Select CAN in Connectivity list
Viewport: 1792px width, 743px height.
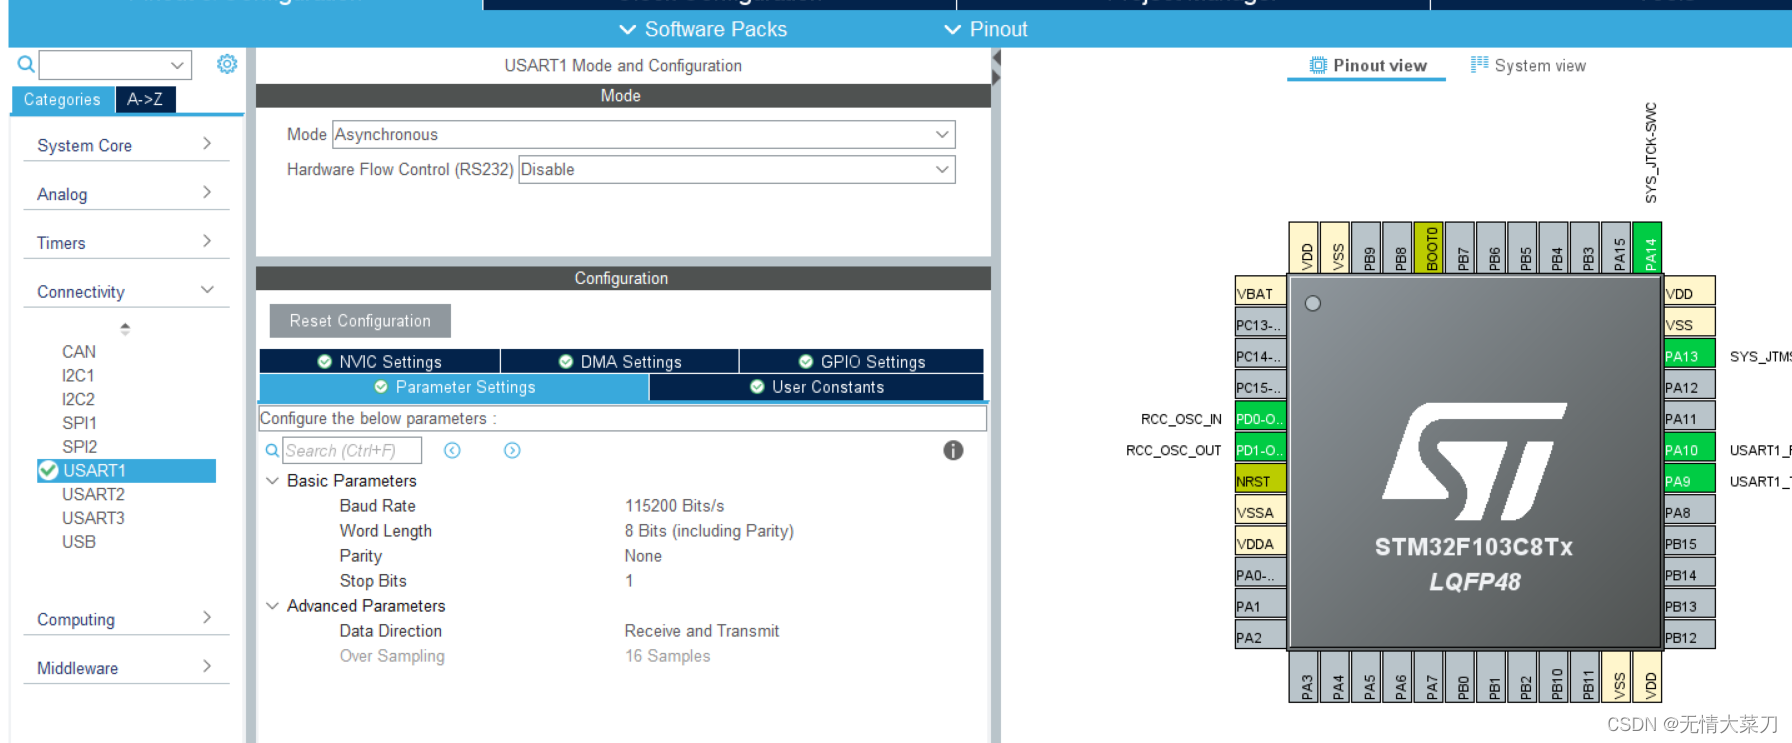(79, 352)
